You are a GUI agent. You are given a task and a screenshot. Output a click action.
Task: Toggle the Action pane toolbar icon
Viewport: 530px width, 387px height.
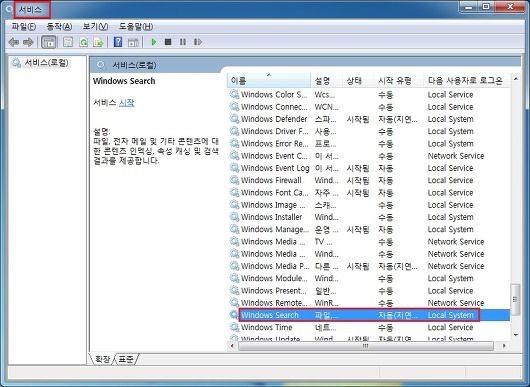tap(133, 42)
